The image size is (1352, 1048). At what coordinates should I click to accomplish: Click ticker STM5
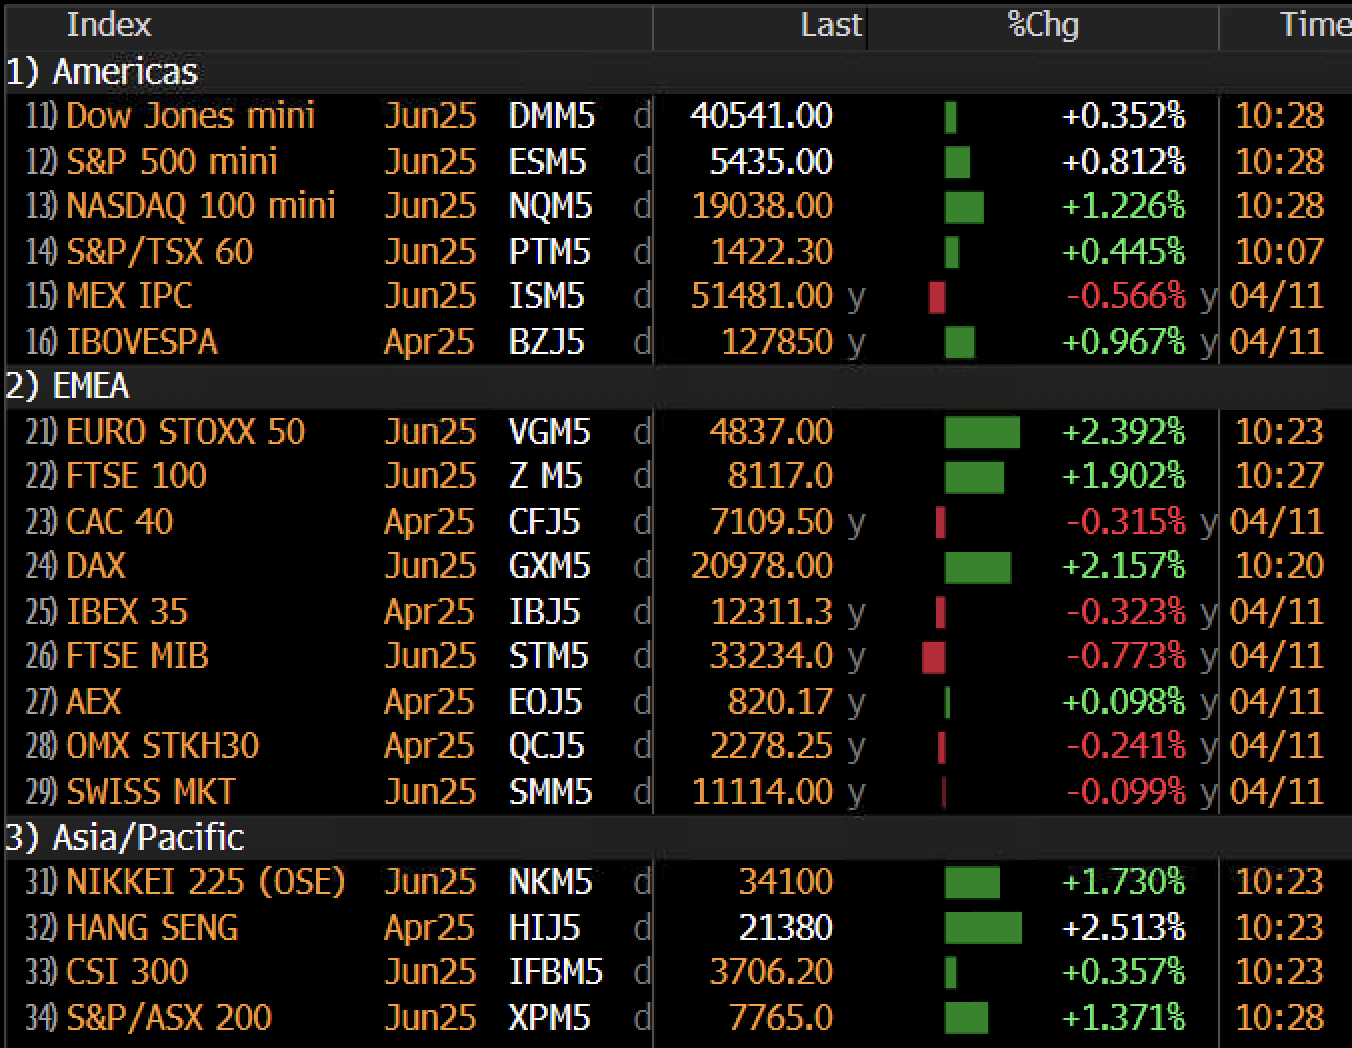pyautogui.click(x=548, y=656)
